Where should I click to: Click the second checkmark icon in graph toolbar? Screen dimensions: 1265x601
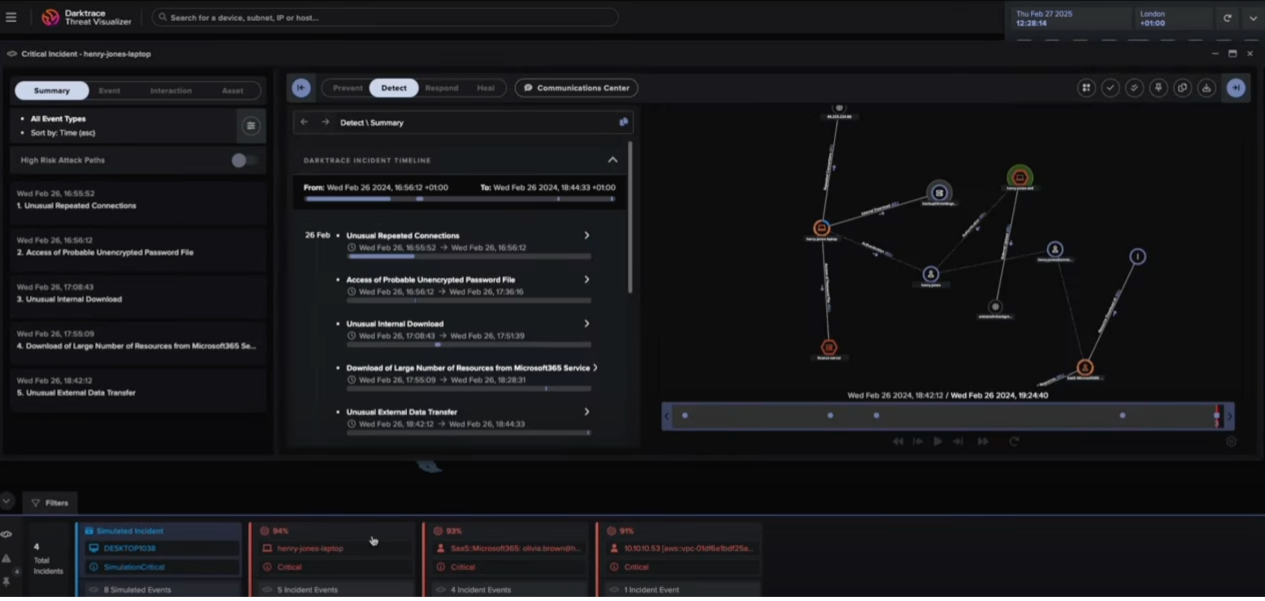pos(1134,88)
